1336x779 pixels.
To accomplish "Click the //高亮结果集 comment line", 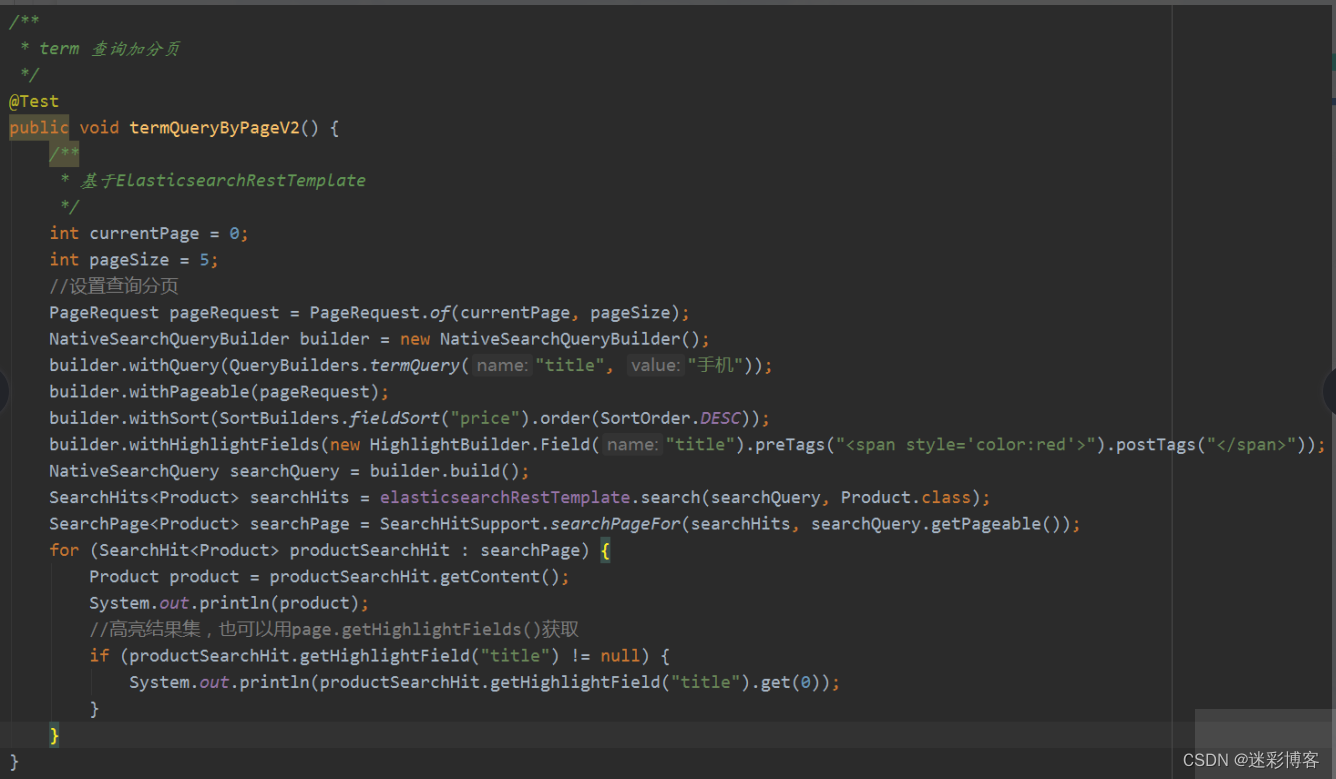I will (334, 629).
